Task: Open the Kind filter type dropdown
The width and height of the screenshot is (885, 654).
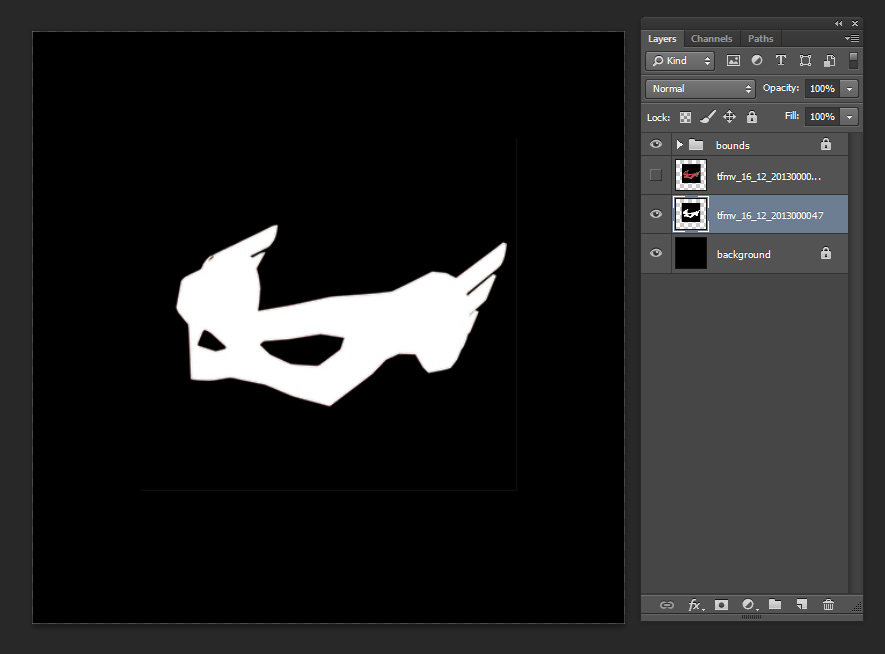Action: coord(680,61)
